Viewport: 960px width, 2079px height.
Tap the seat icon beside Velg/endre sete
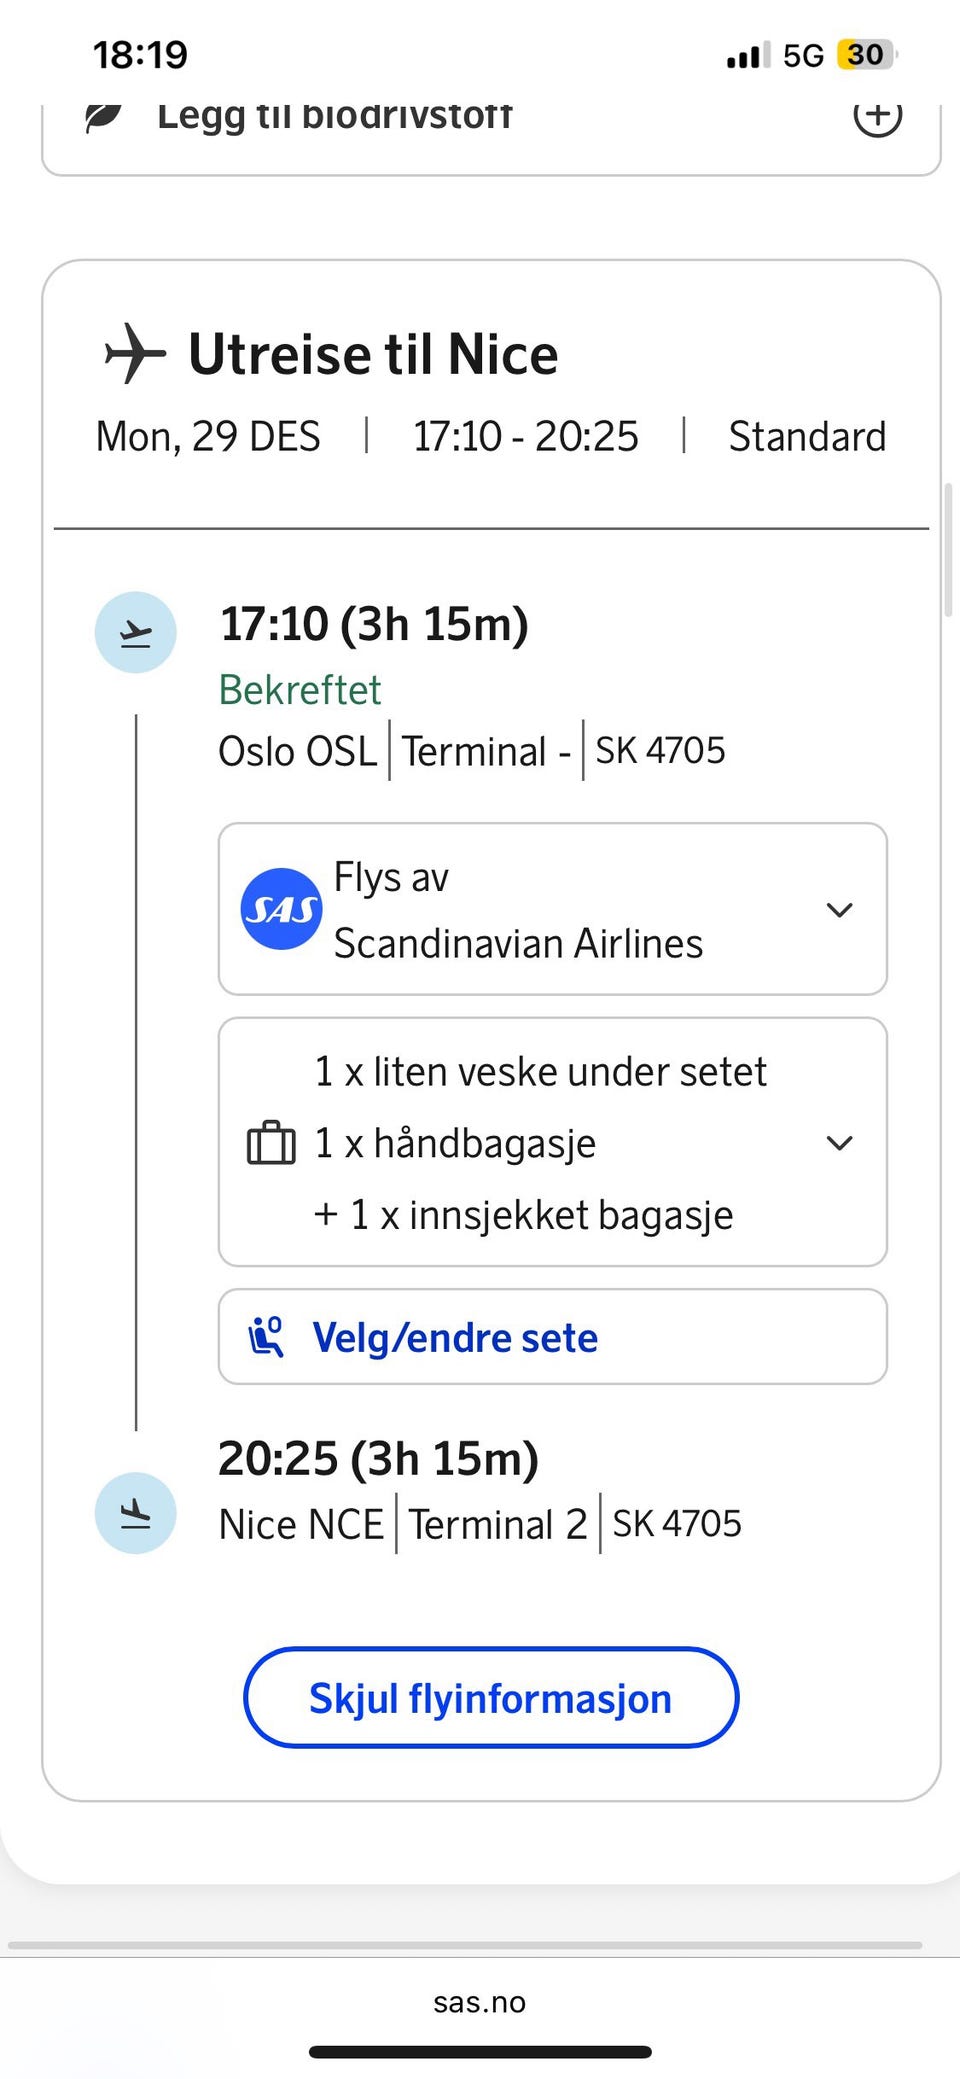[267, 1337]
